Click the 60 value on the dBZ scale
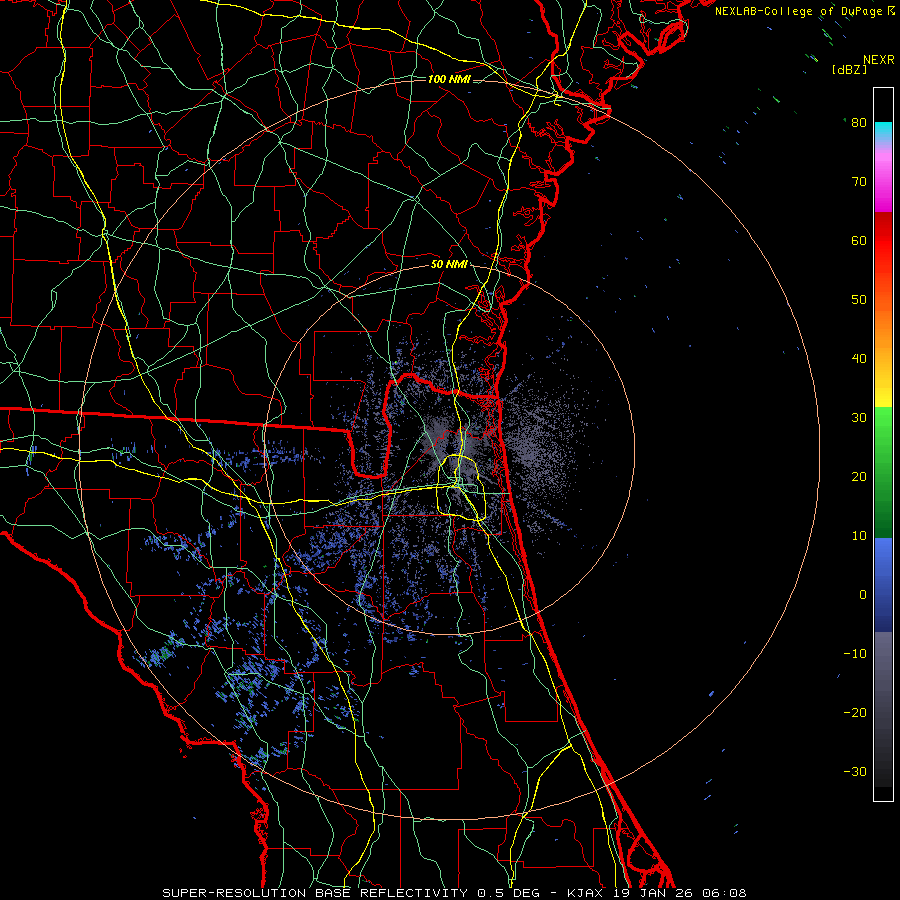The width and height of the screenshot is (900, 900). point(859,240)
